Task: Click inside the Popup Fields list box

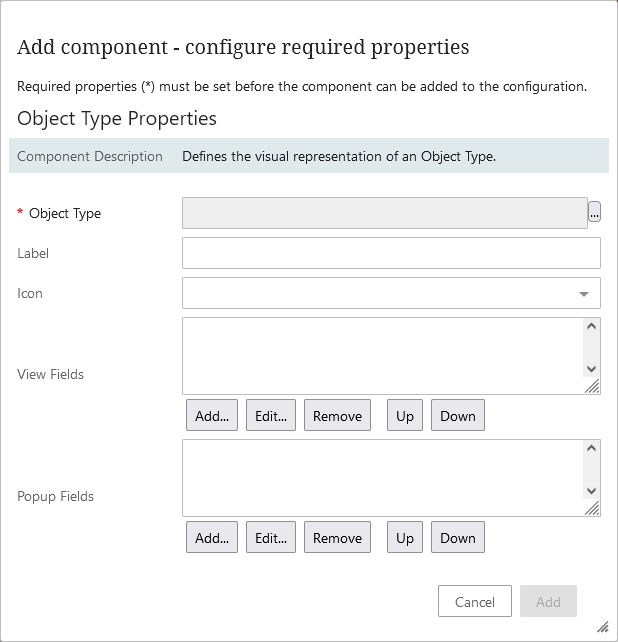Action: 383,478
